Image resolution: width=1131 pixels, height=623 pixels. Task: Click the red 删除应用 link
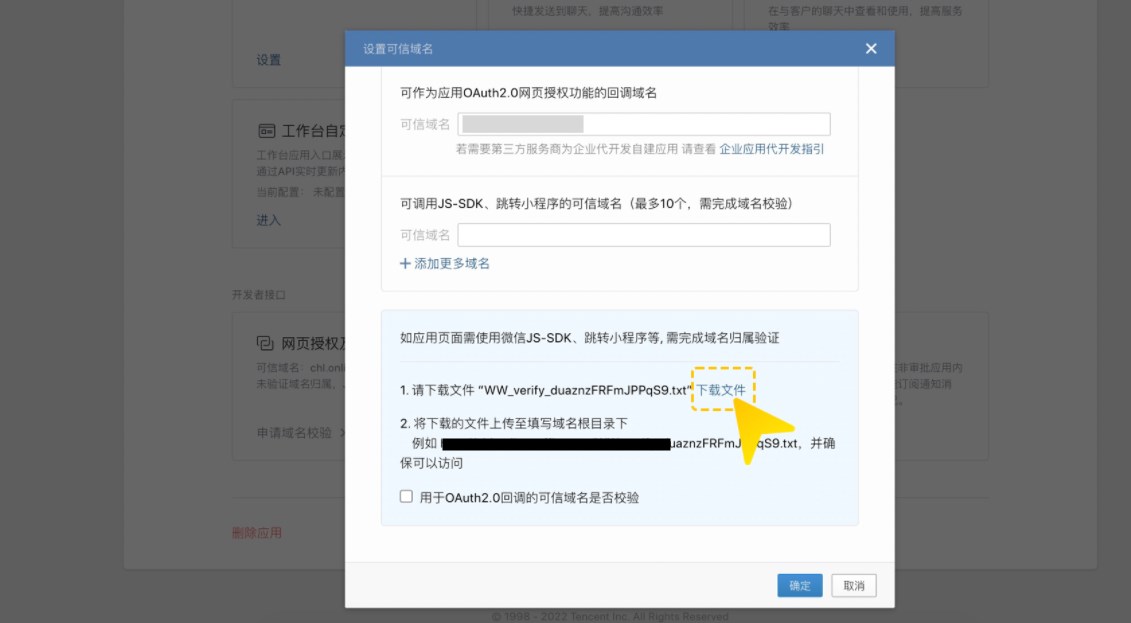coord(257,533)
